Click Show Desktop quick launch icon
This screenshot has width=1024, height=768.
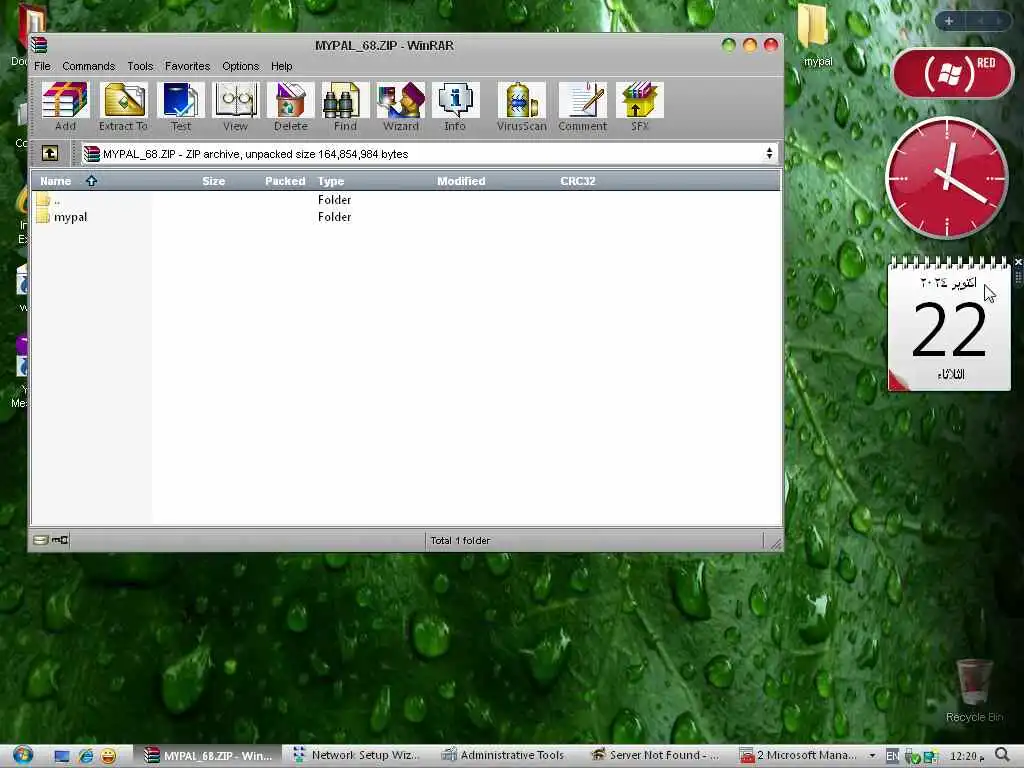62,756
